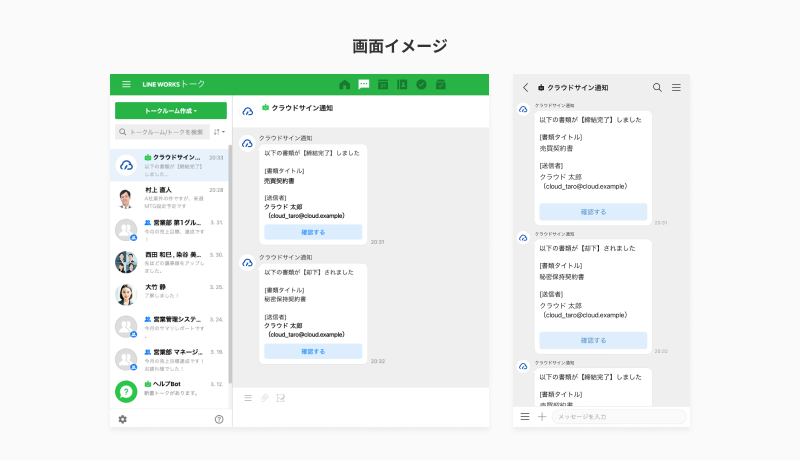Screen dimensions: 800x460
Task: Click 確認する on mobile 締結完了 message
Action: 593,212
